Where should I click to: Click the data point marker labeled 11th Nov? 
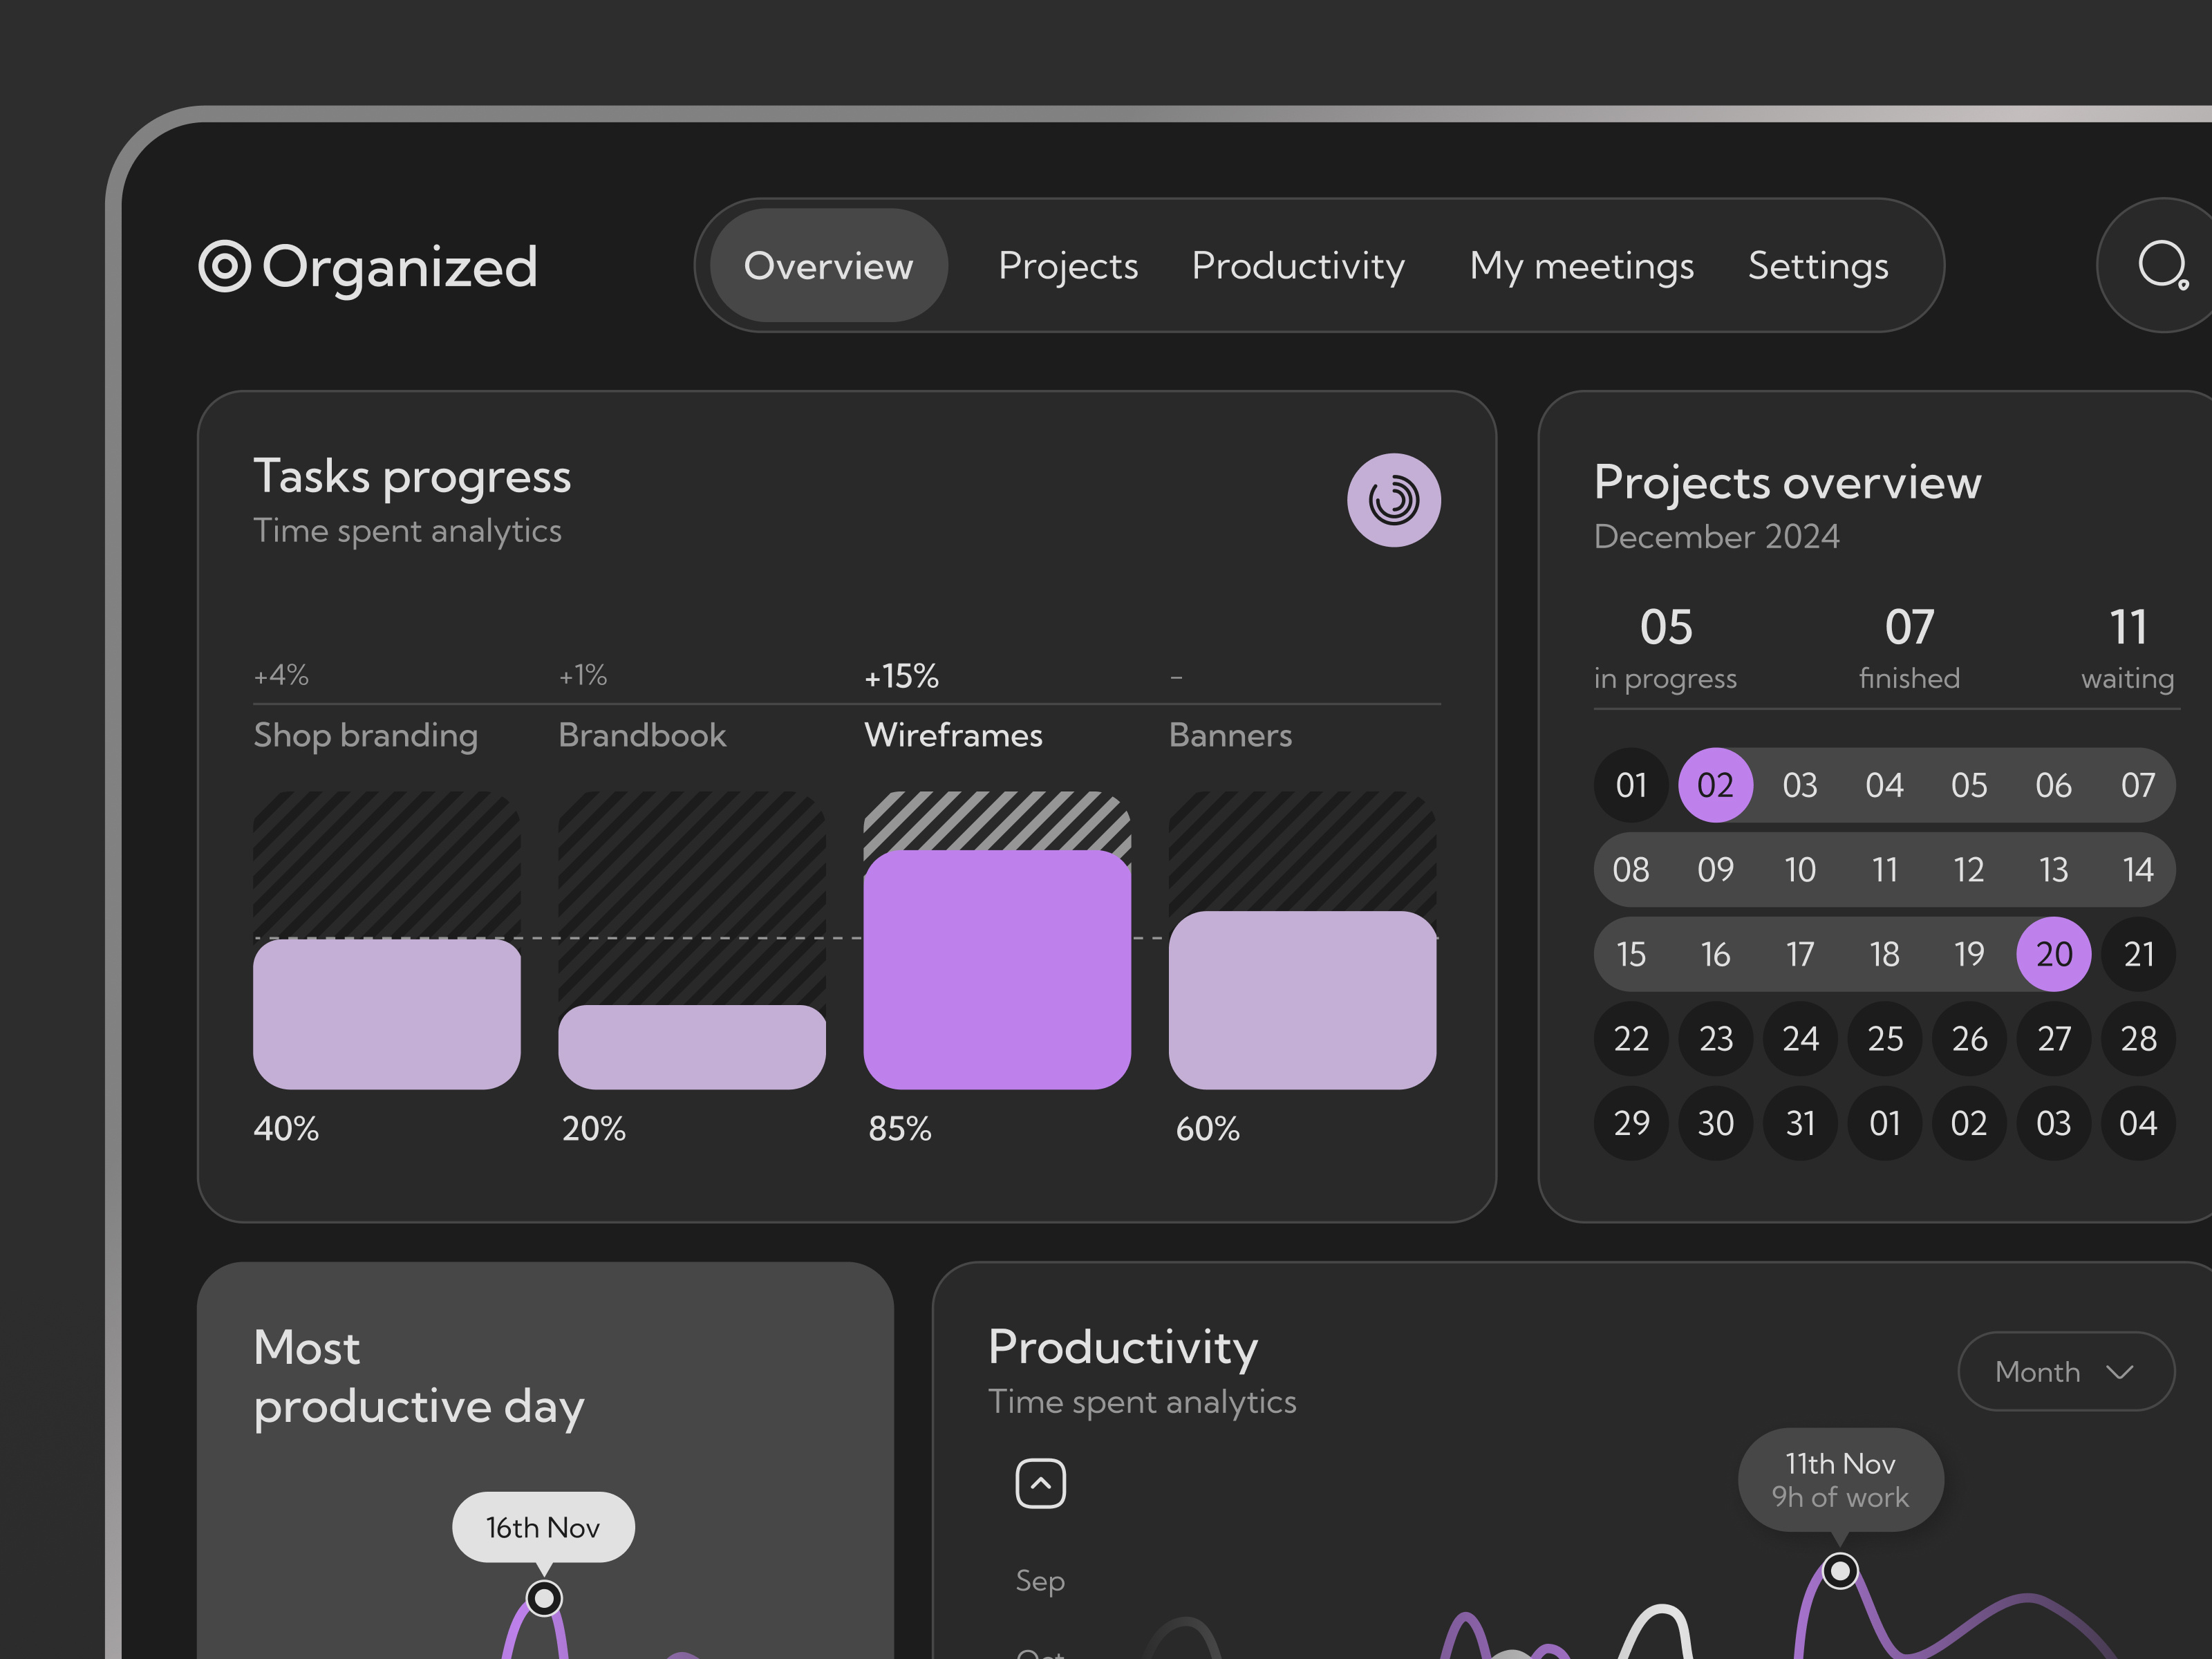click(x=1840, y=1570)
